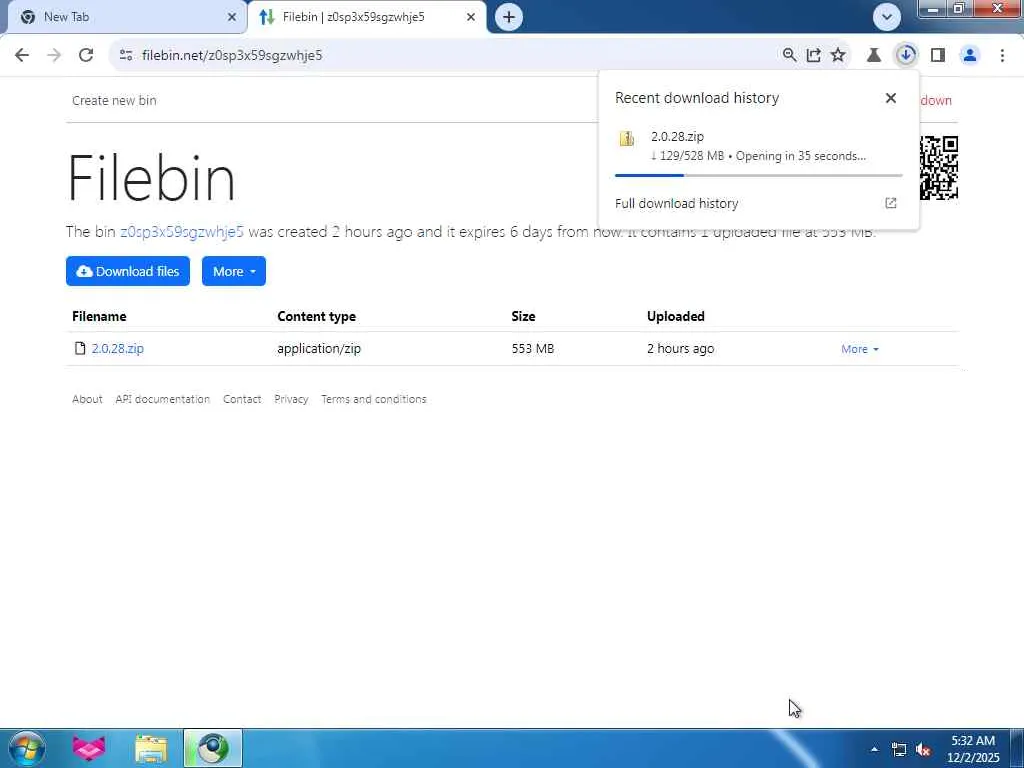Screen dimensions: 1024x768
Task: Bookmark this page with the star
Action: click(838, 56)
